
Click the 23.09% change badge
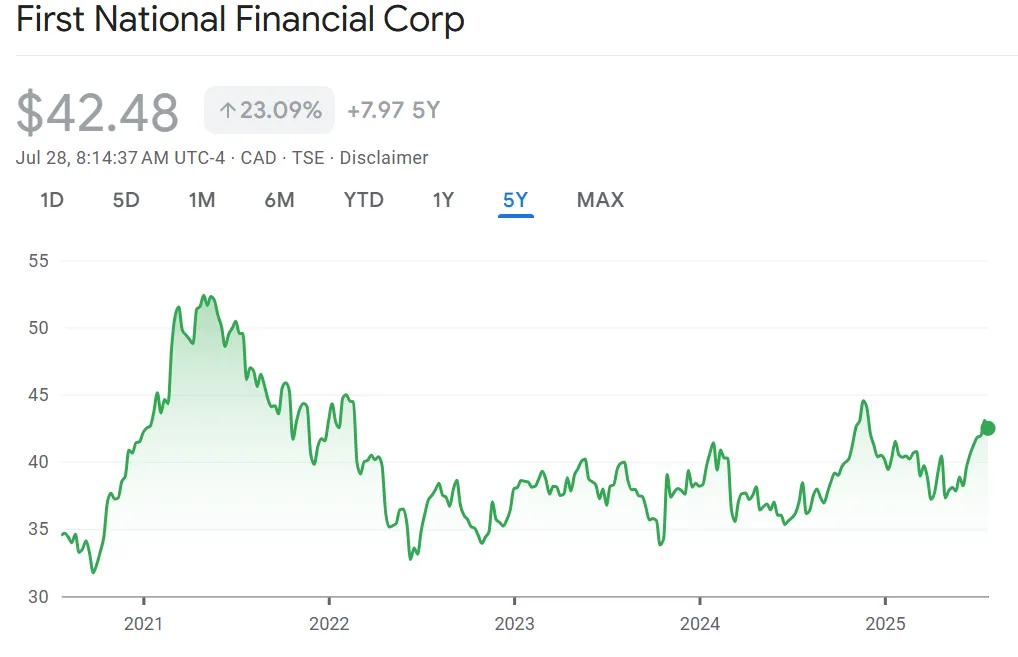pos(270,111)
